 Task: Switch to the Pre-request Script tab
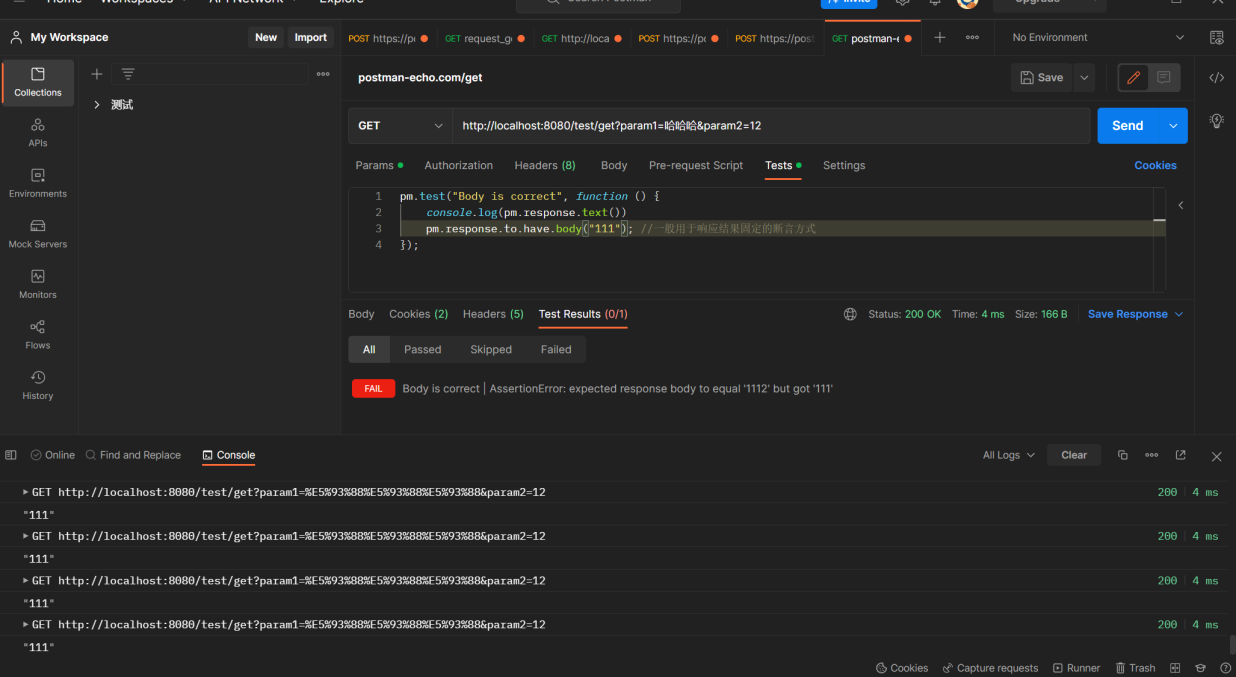coord(696,166)
